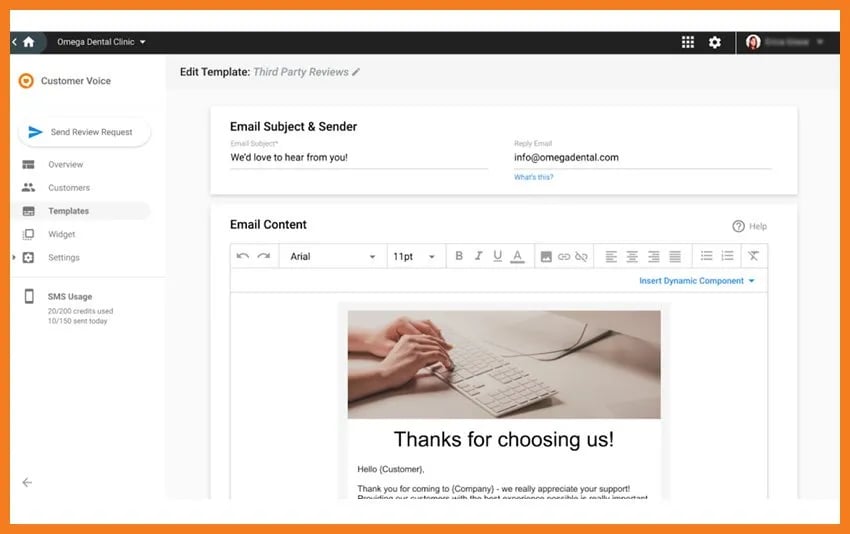Click the Email Subject input field
The width and height of the screenshot is (850, 534).
pyautogui.click(x=358, y=158)
